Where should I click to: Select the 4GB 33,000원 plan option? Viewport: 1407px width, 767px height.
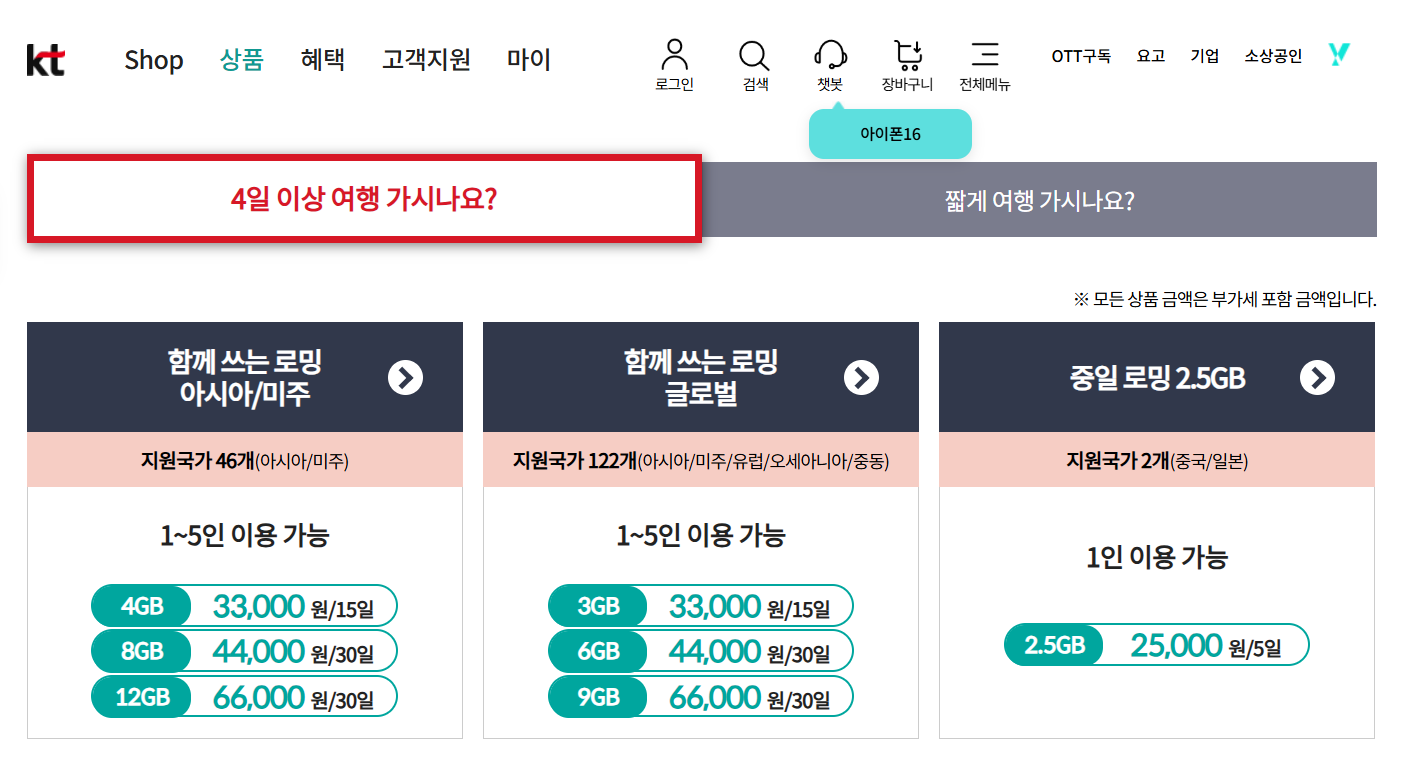[x=244, y=606]
